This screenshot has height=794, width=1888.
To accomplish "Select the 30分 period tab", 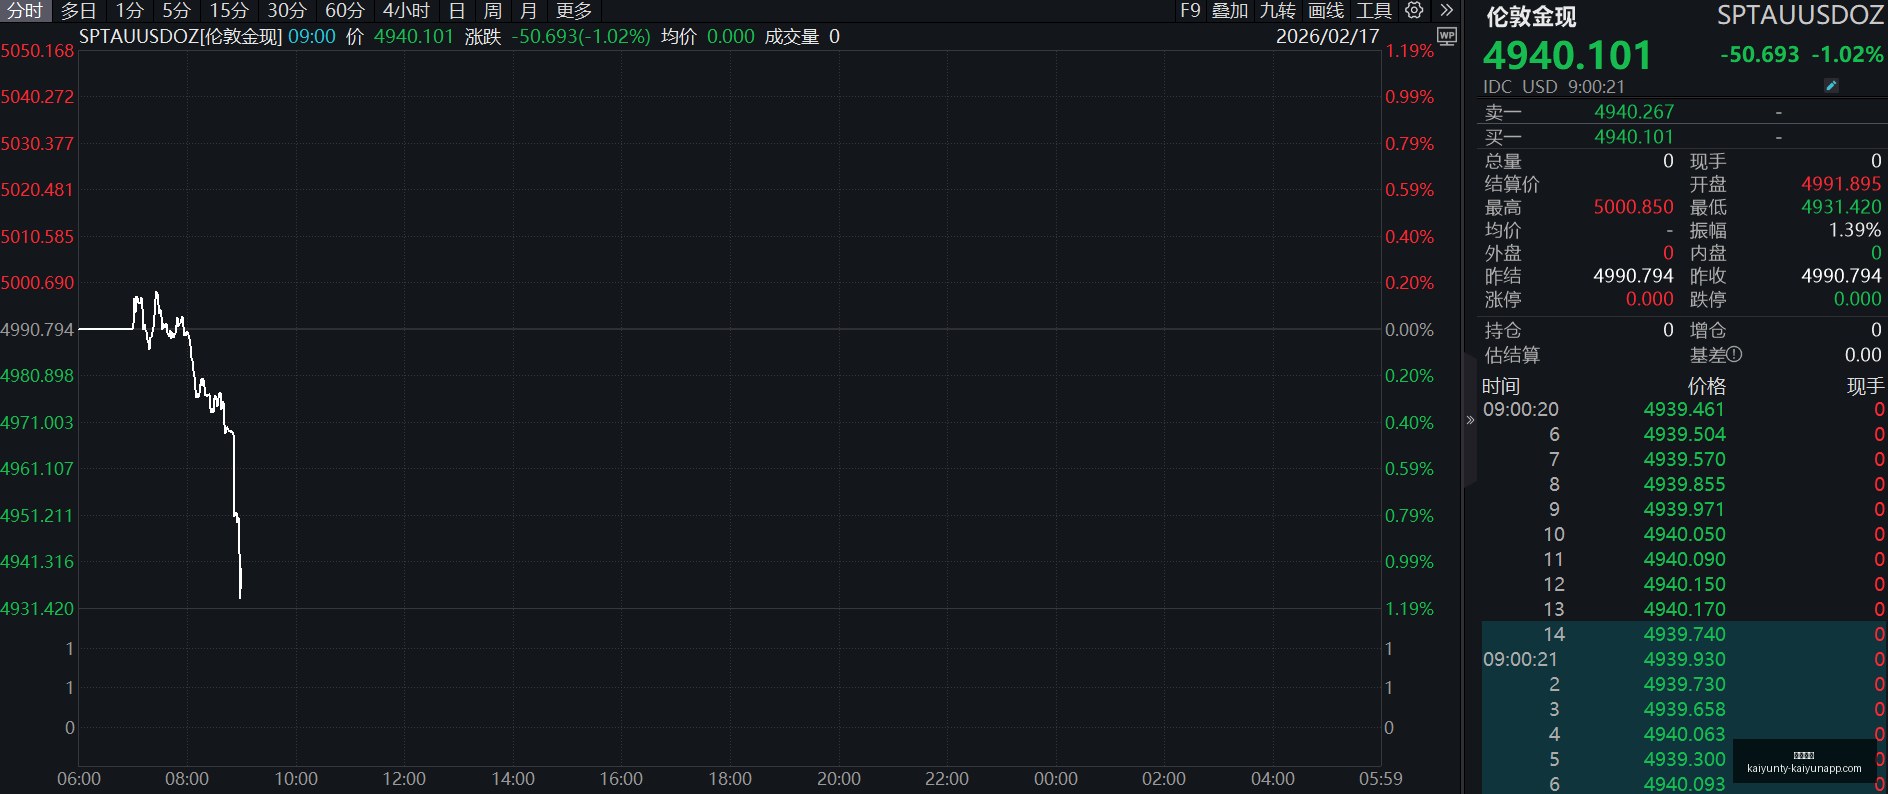I will tap(287, 11).
